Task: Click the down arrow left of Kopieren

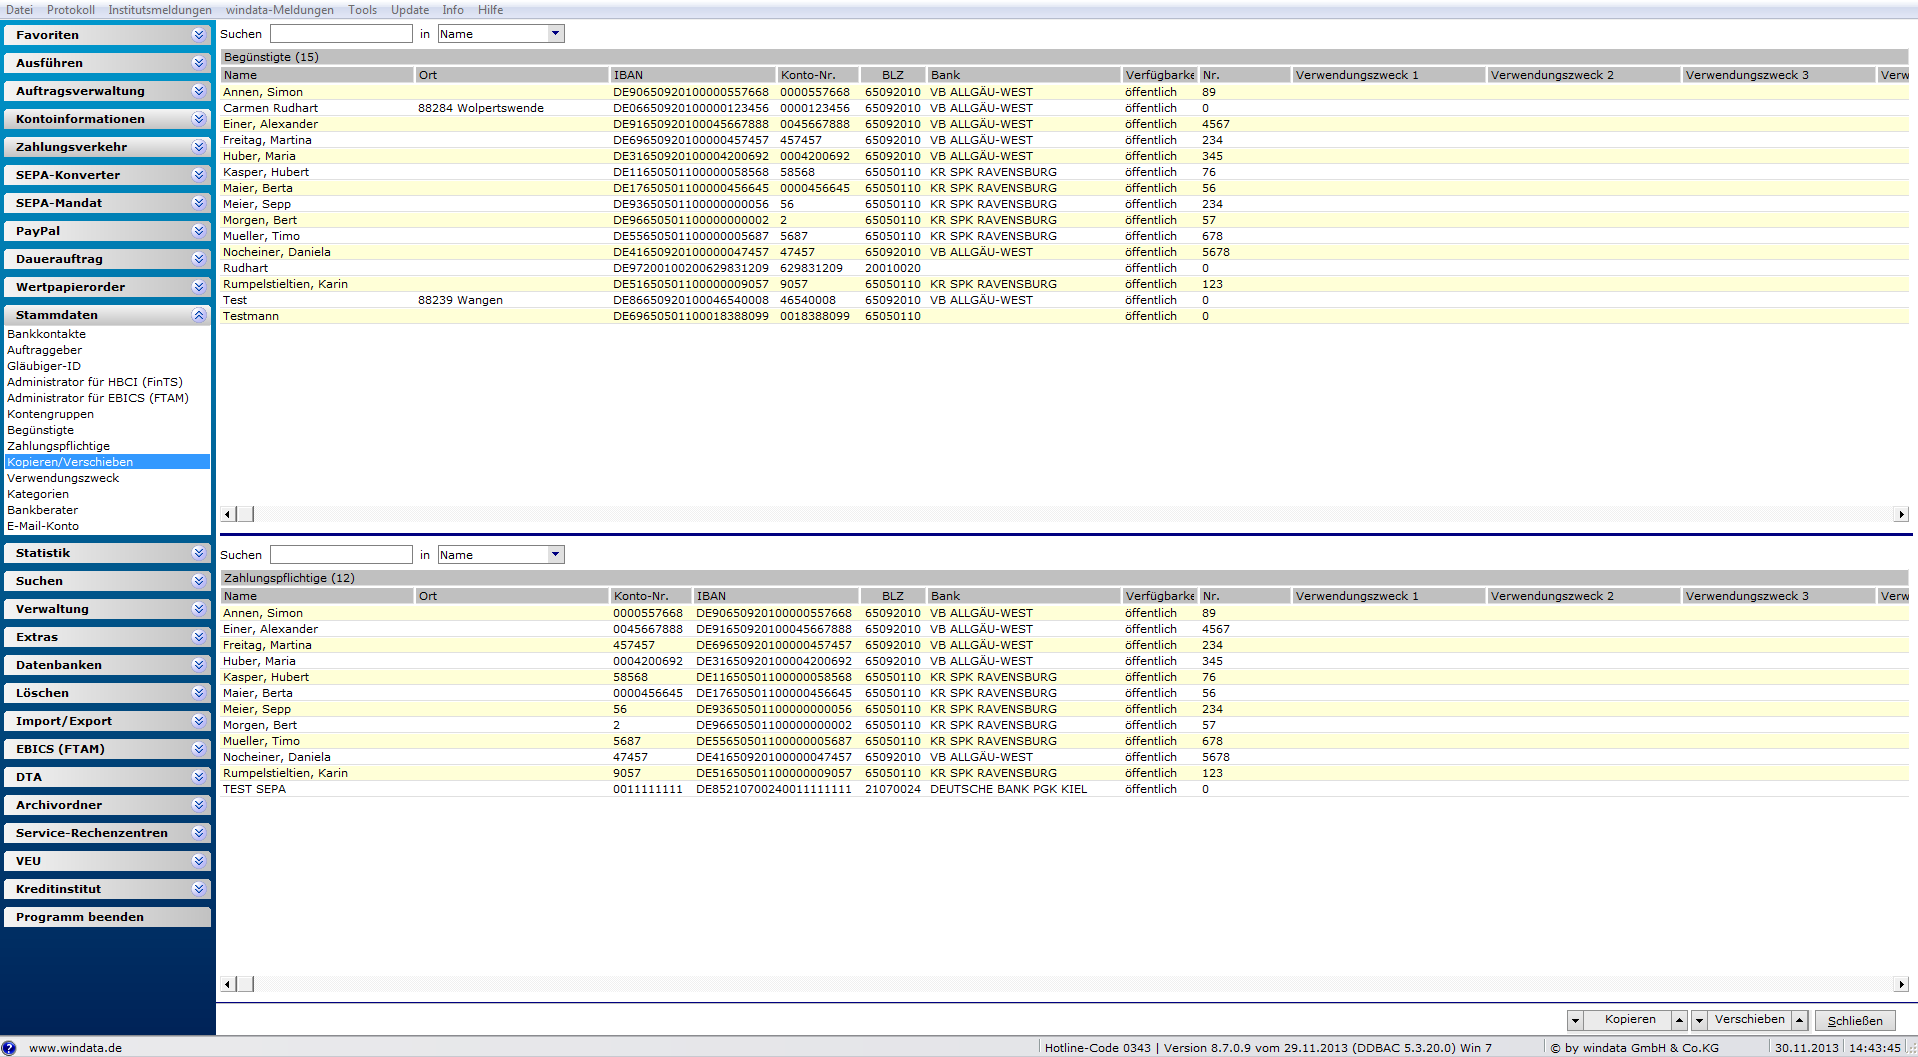Action: (1576, 1020)
